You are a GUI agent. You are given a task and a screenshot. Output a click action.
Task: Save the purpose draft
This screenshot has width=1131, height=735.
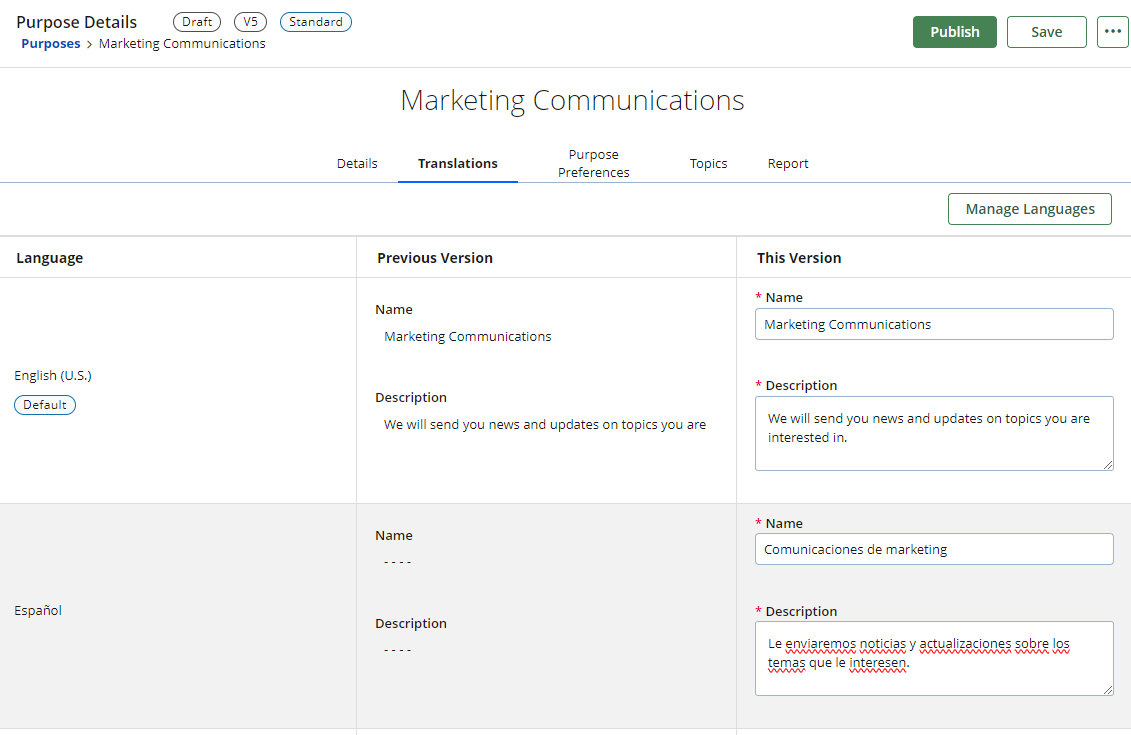pos(1046,32)
